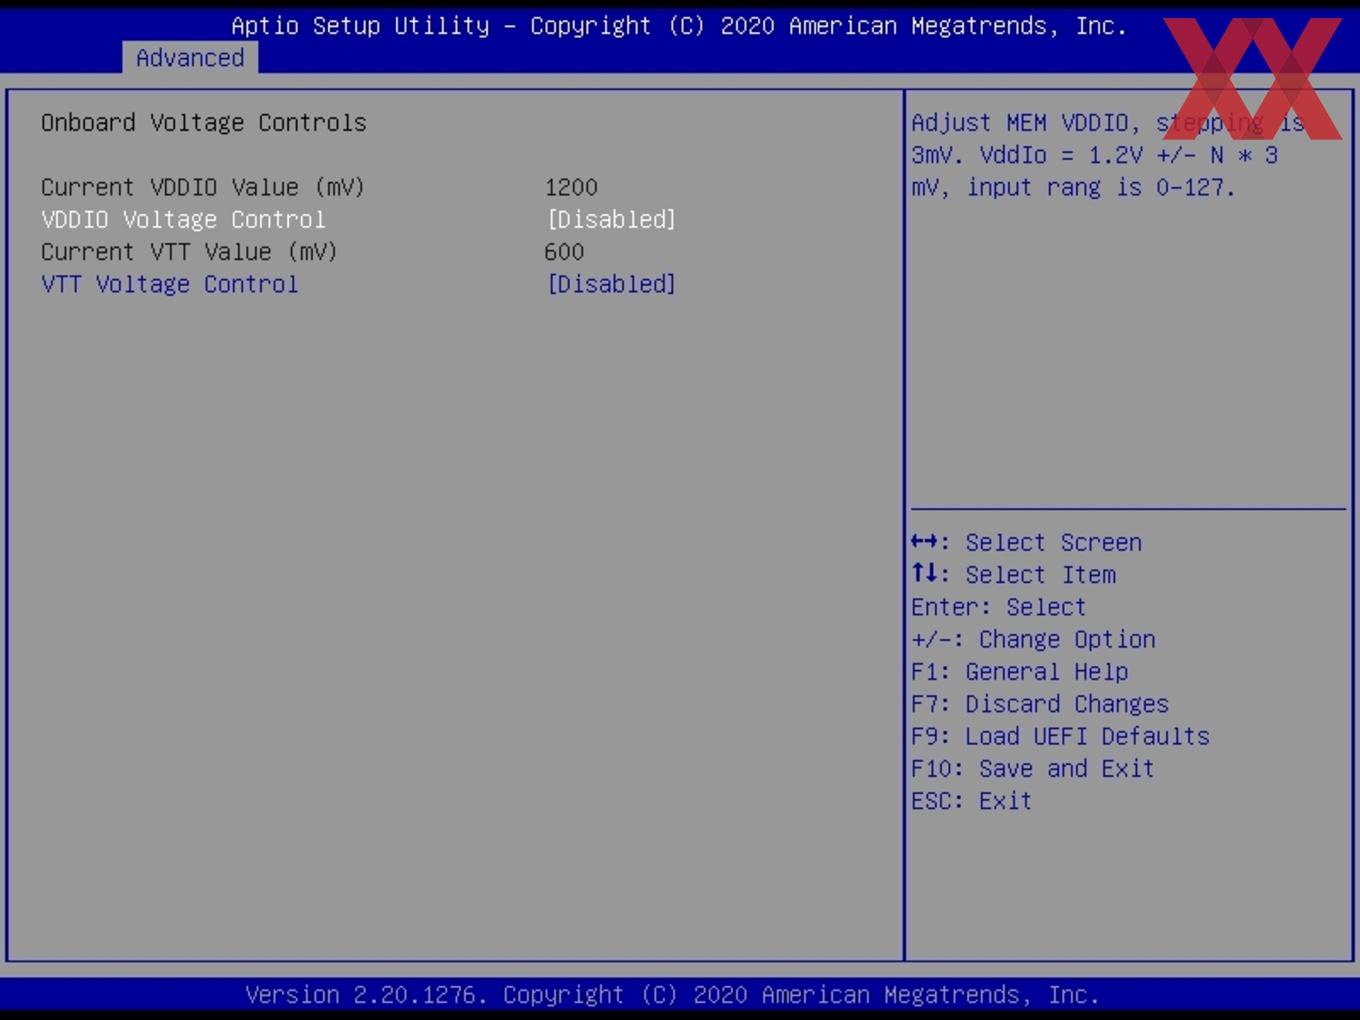
Task: Click the F10: Save and Exit hint
Action: point(1033,768)
